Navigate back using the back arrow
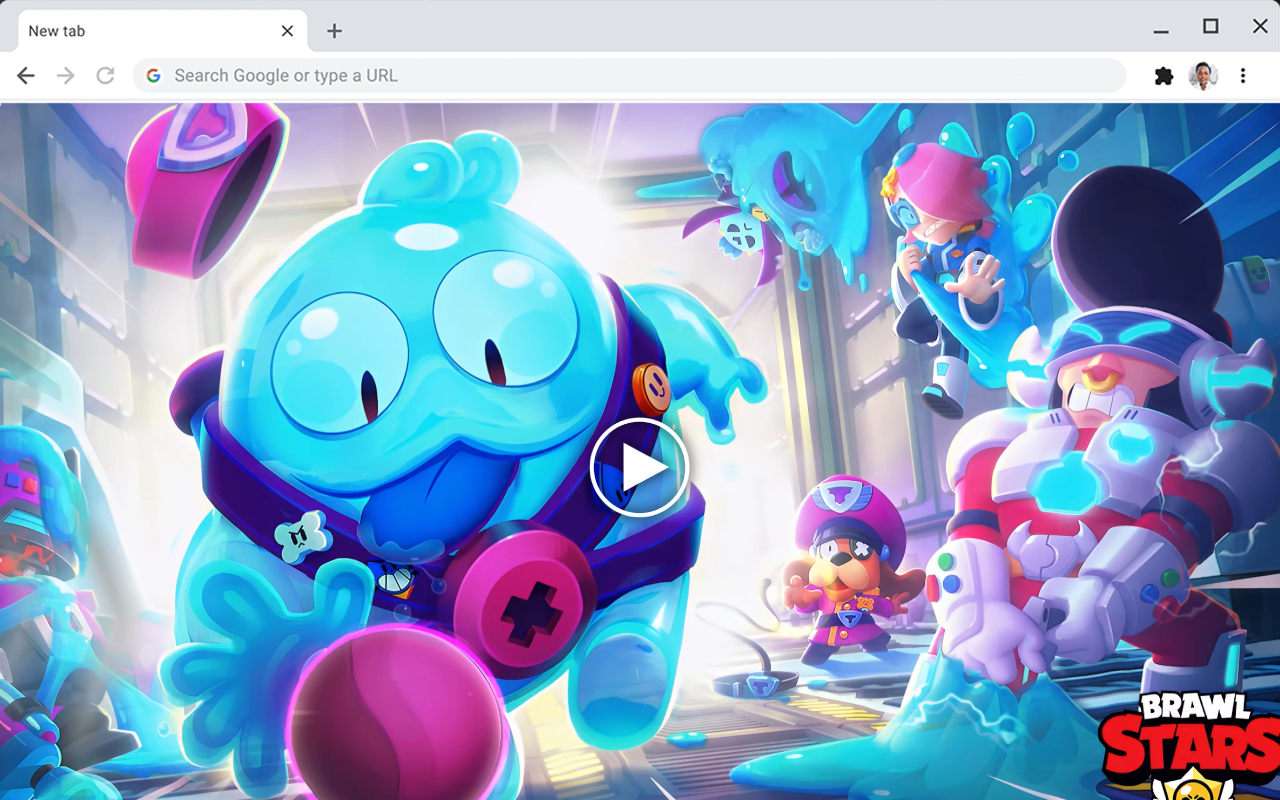Screen dimensions: 1280x800 tap(25, 75)
